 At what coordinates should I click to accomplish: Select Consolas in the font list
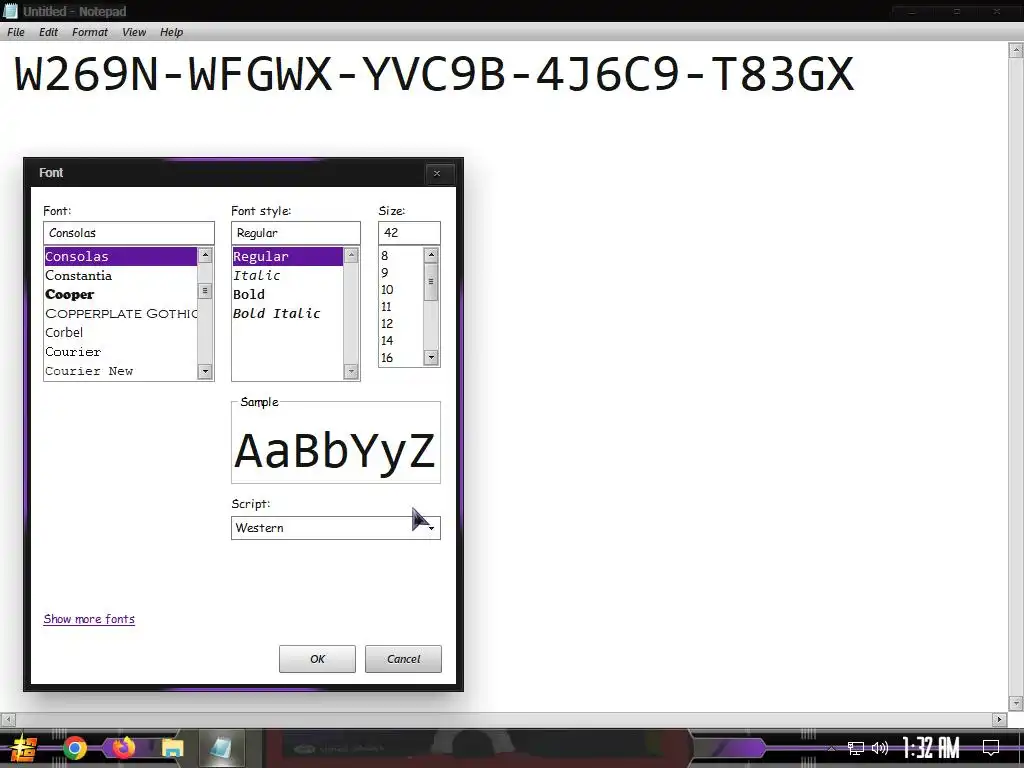click(x=120, y=256)
